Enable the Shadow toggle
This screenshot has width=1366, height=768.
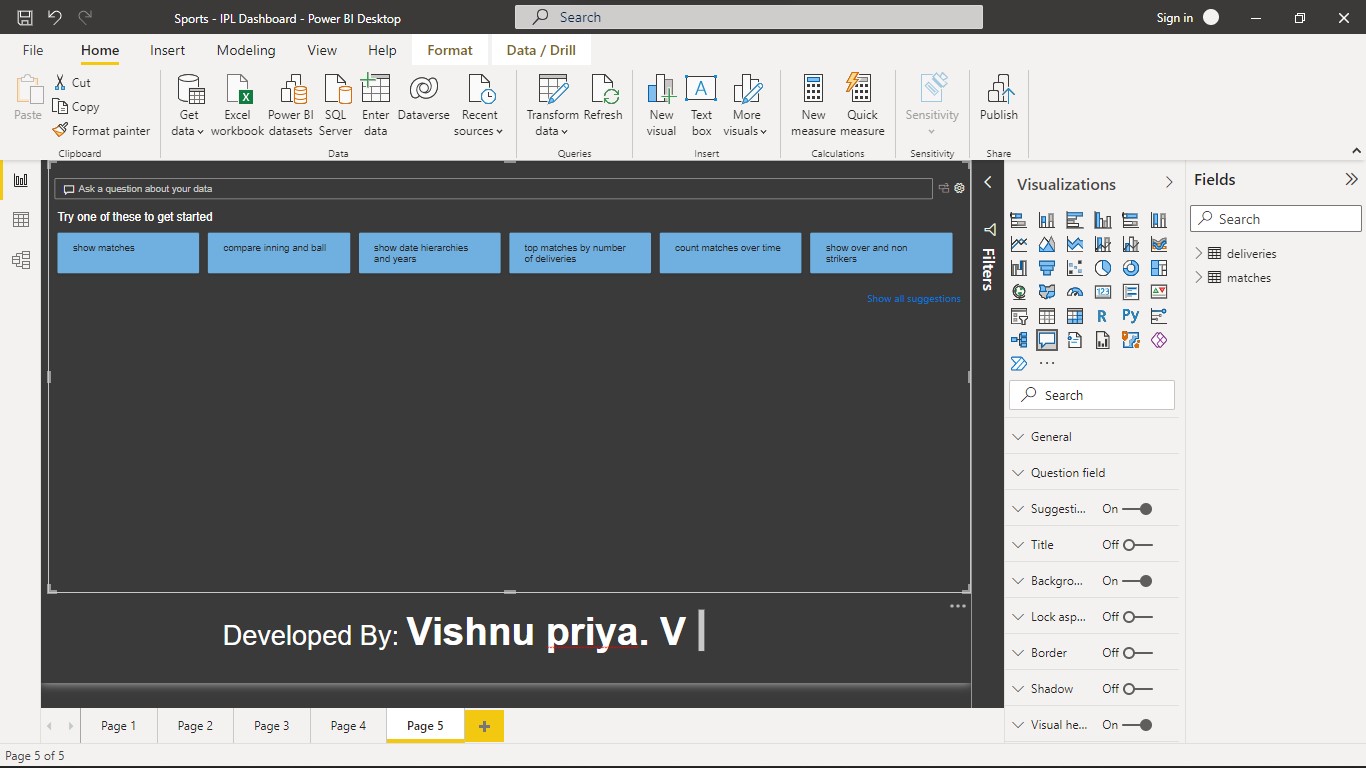tap(1137, 689)
